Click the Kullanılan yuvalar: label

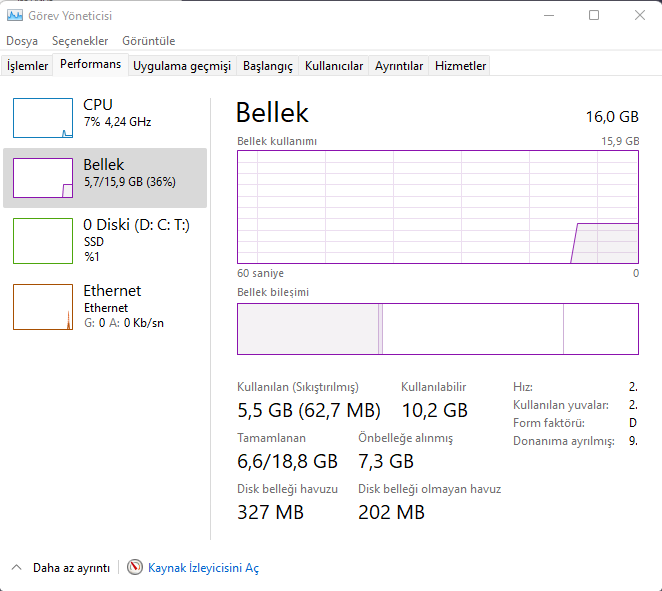coord(561,405)
